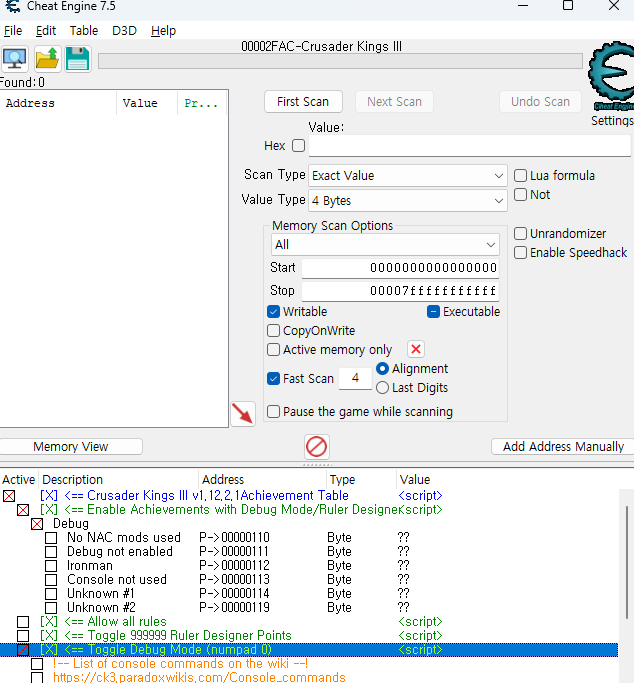
Task: Enable the Speedhack checkbox
Action: coord(521,253)
